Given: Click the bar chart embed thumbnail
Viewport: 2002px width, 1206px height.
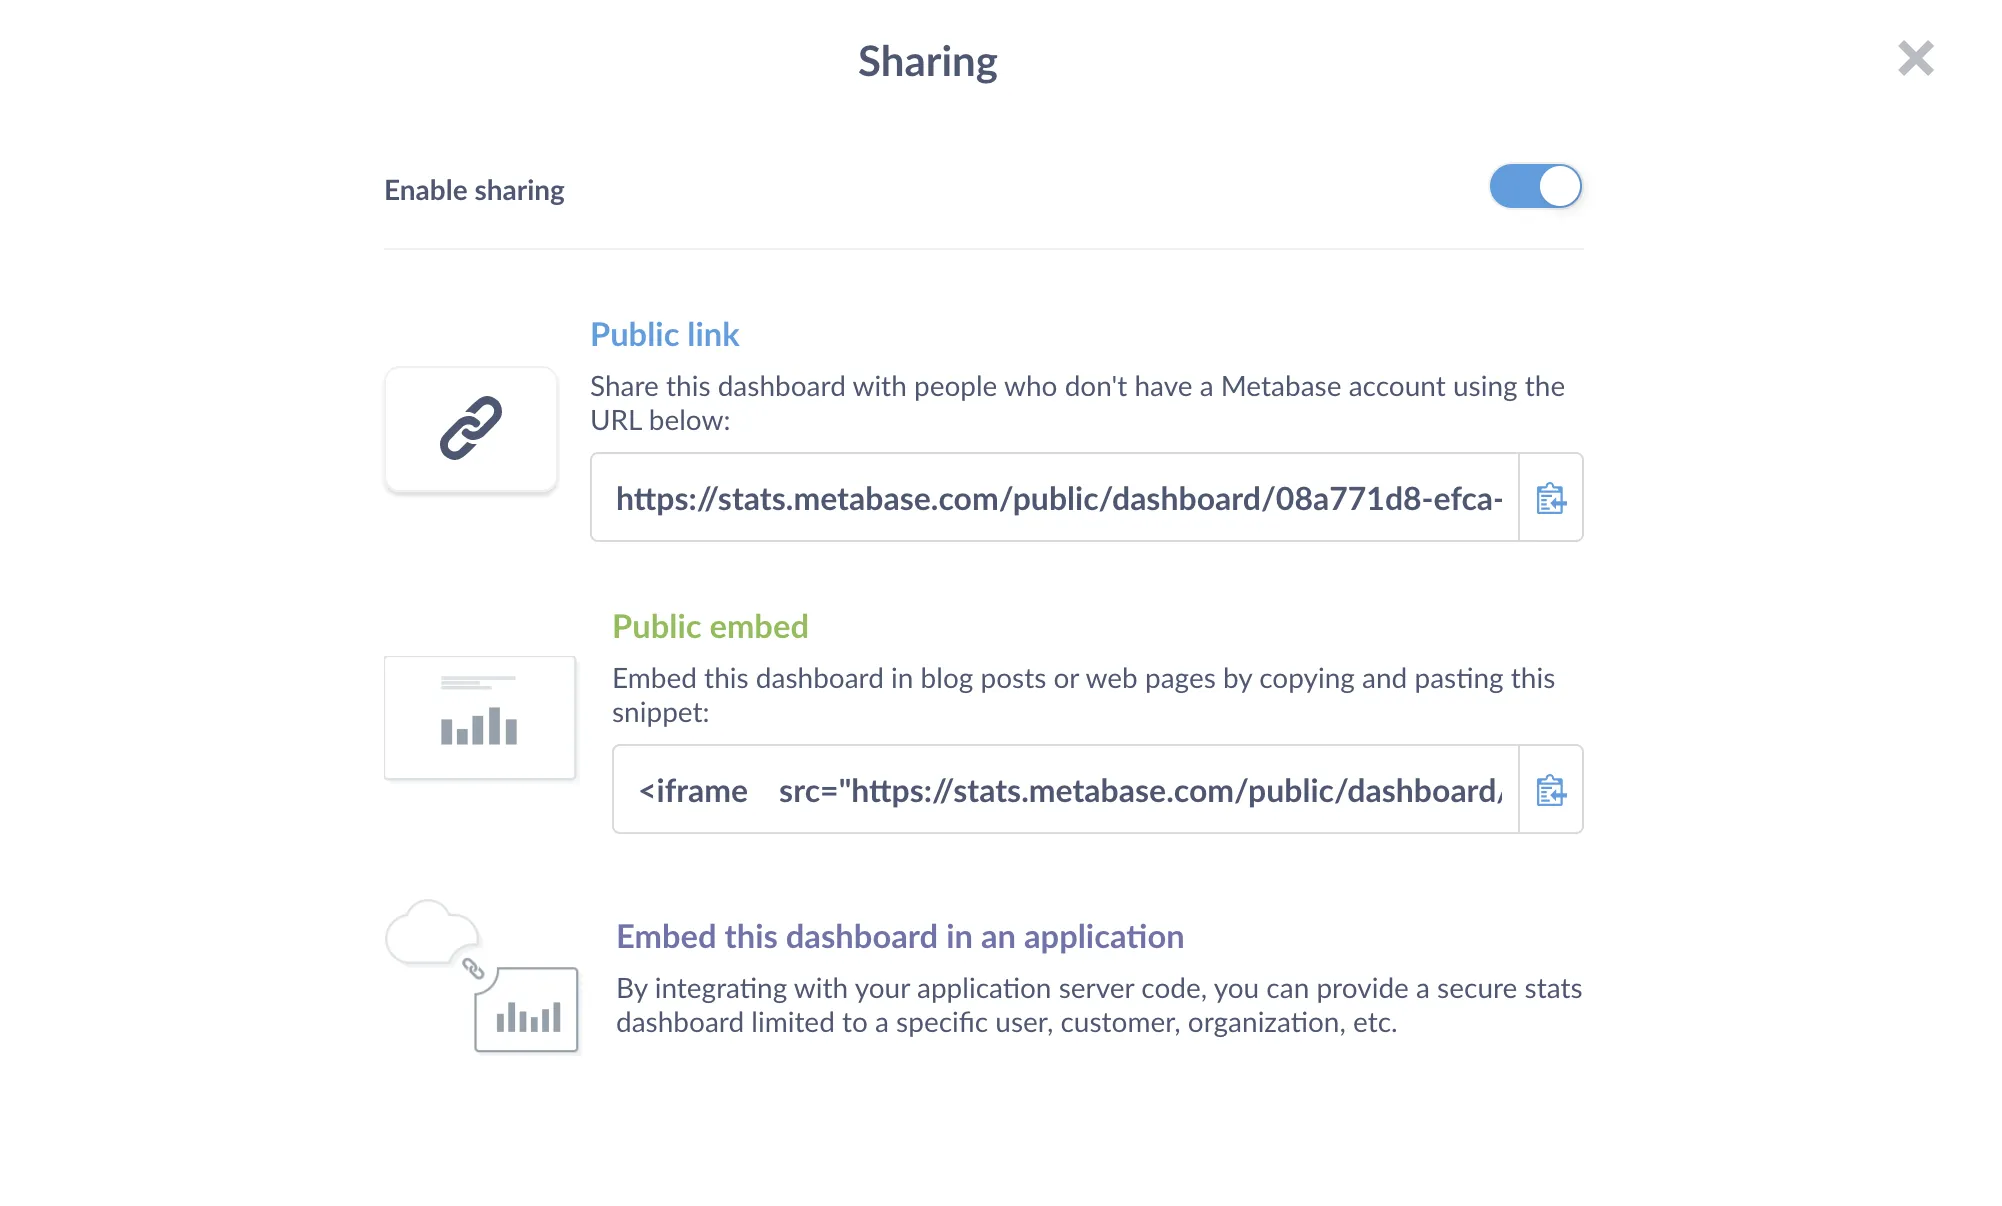Looking at the screenshot, I should pos(479,717).
